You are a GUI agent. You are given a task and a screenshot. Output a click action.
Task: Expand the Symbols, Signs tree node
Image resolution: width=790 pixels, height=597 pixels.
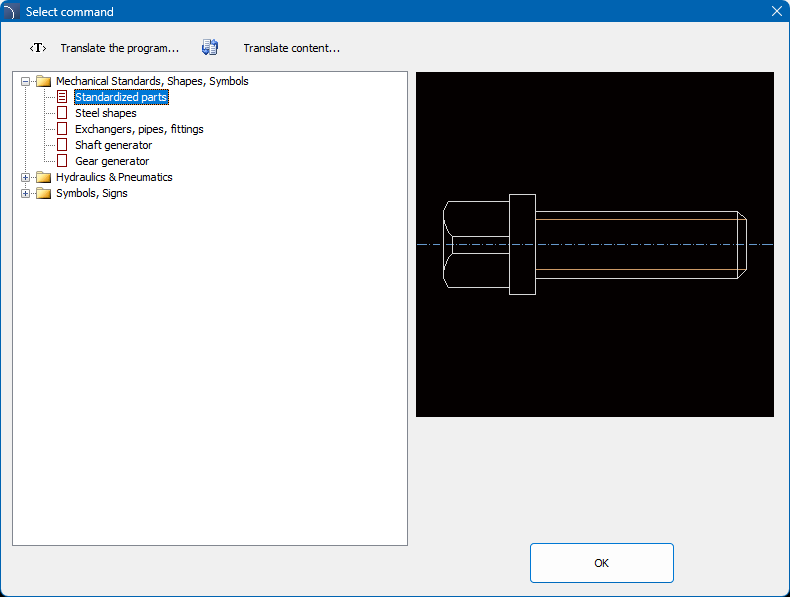pyautogui.click(x=26, y=193)
